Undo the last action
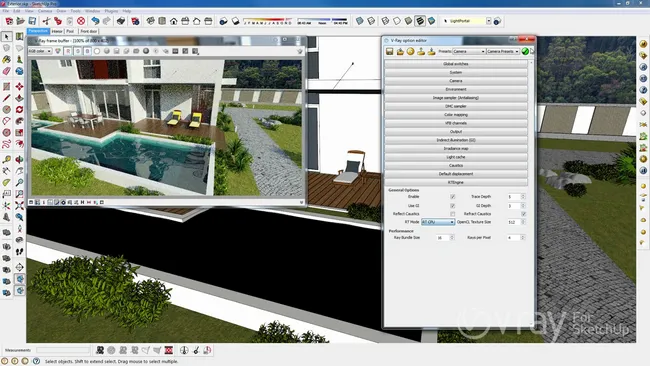 point(95,21)
